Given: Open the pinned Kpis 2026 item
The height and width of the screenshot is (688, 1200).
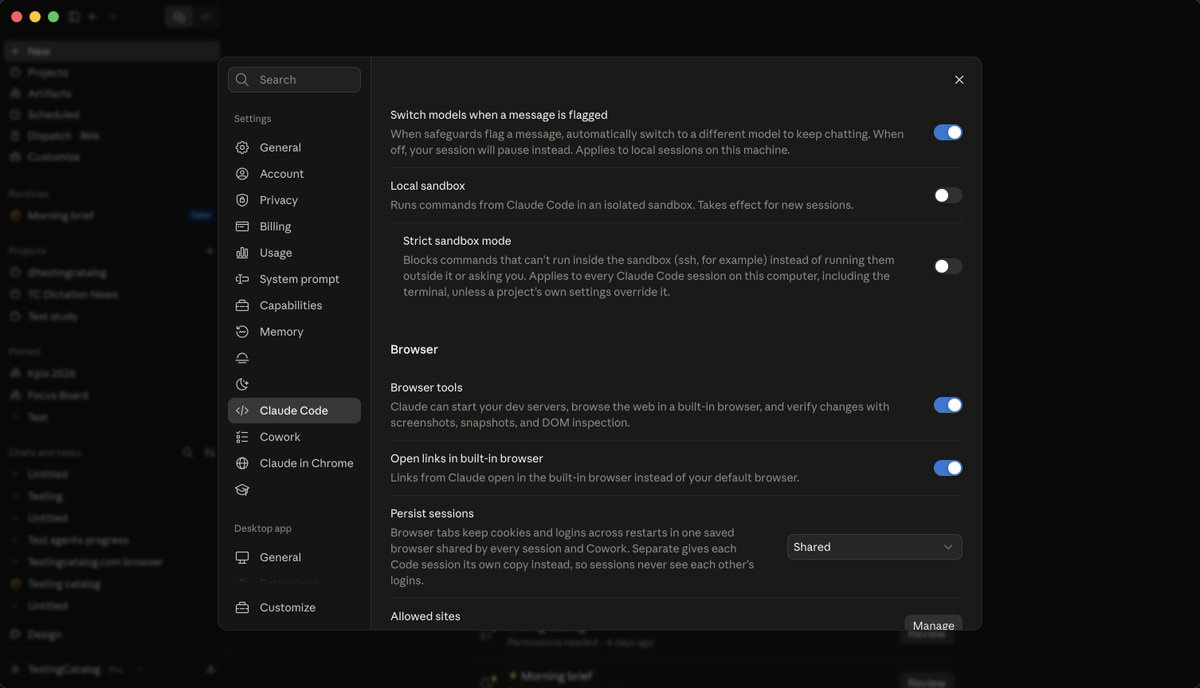Looking at the screenshot, I should pos(112,373).
